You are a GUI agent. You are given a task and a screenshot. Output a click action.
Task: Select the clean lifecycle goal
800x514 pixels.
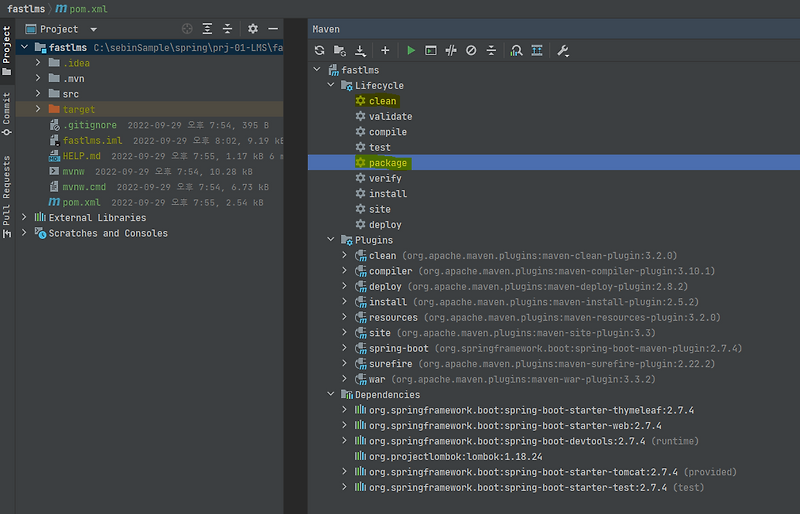pyautogui.click(x=382, y=101)
